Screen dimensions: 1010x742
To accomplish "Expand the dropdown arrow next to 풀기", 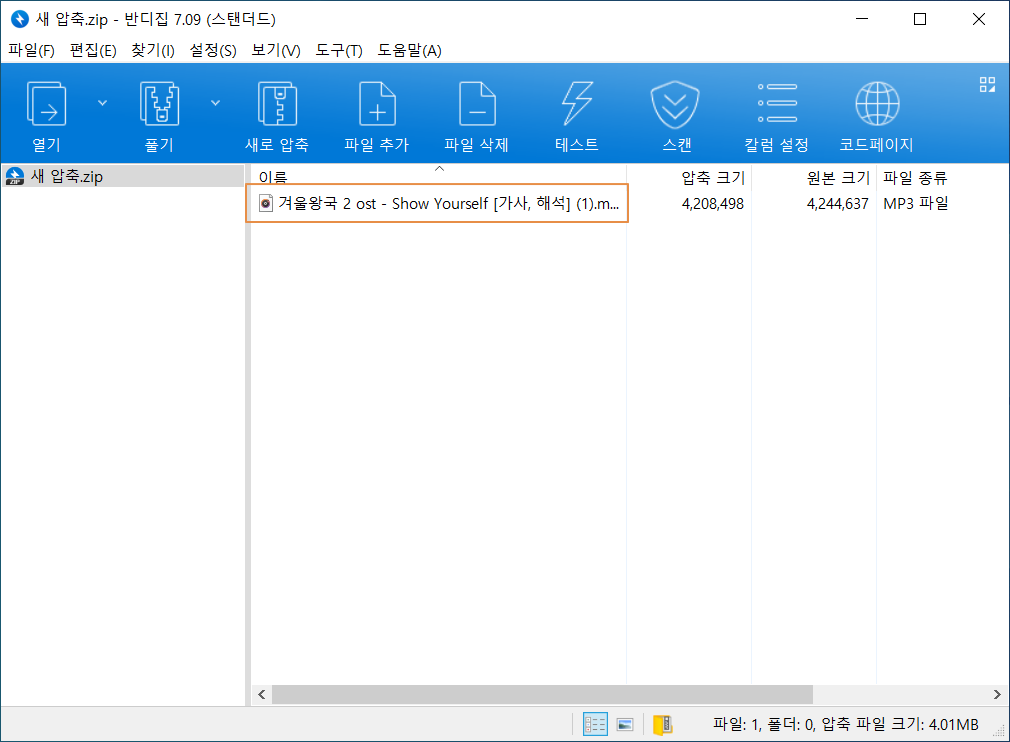I will coord(216,103).
